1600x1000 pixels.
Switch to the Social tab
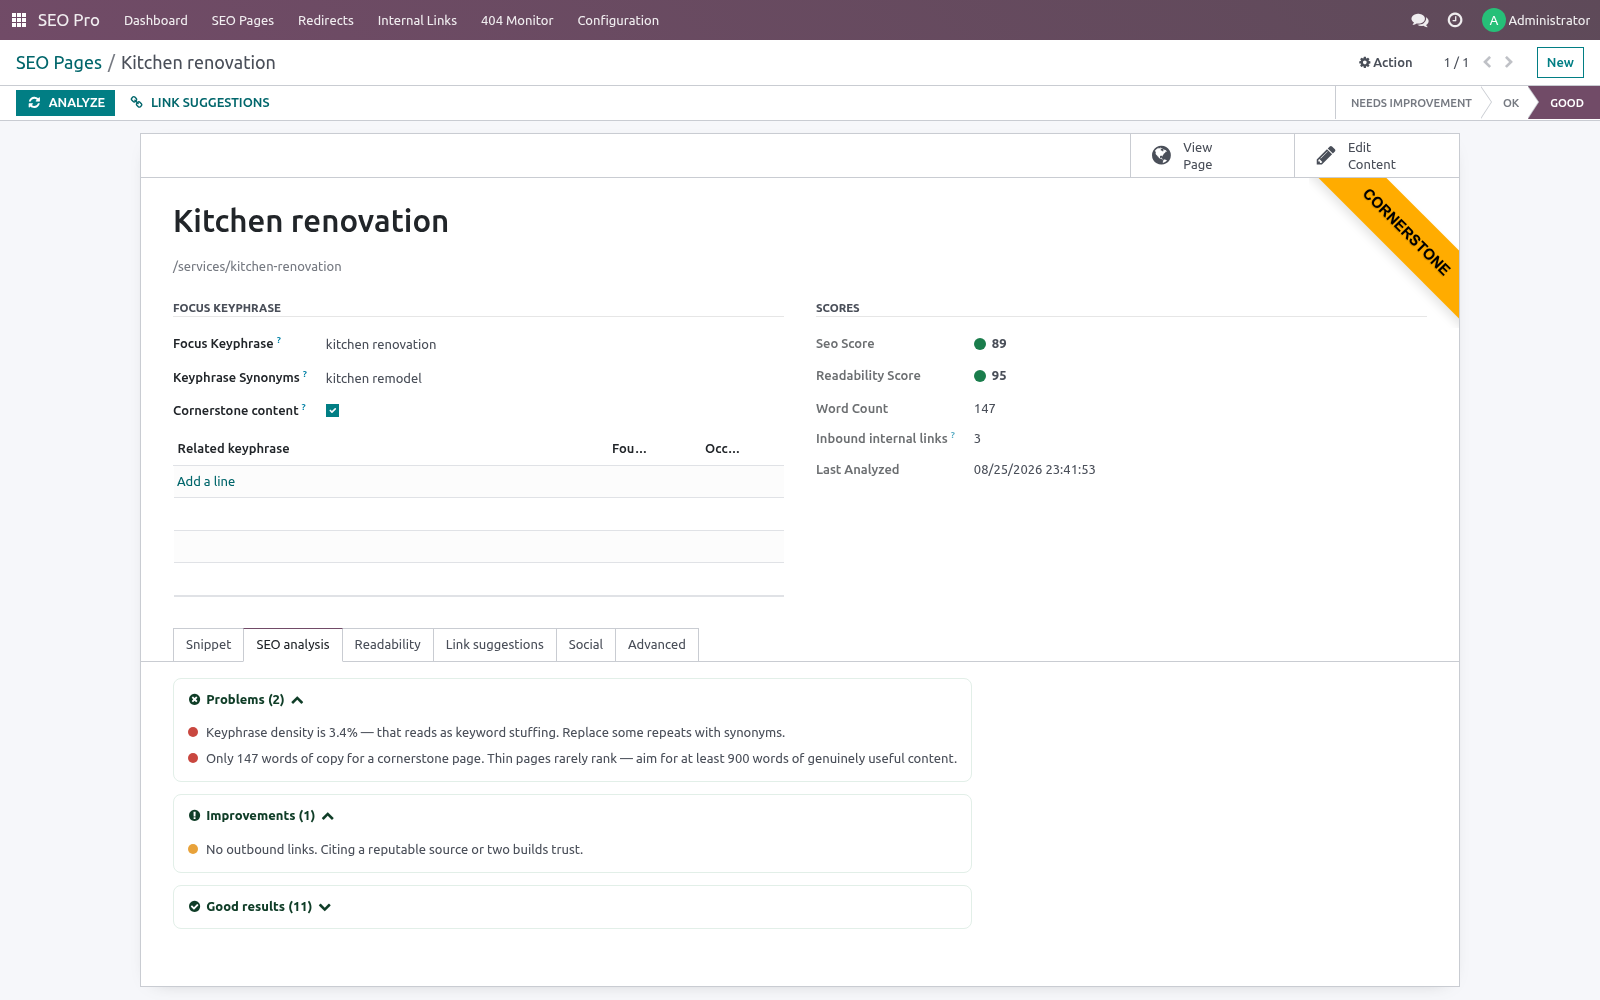(586, 645)
